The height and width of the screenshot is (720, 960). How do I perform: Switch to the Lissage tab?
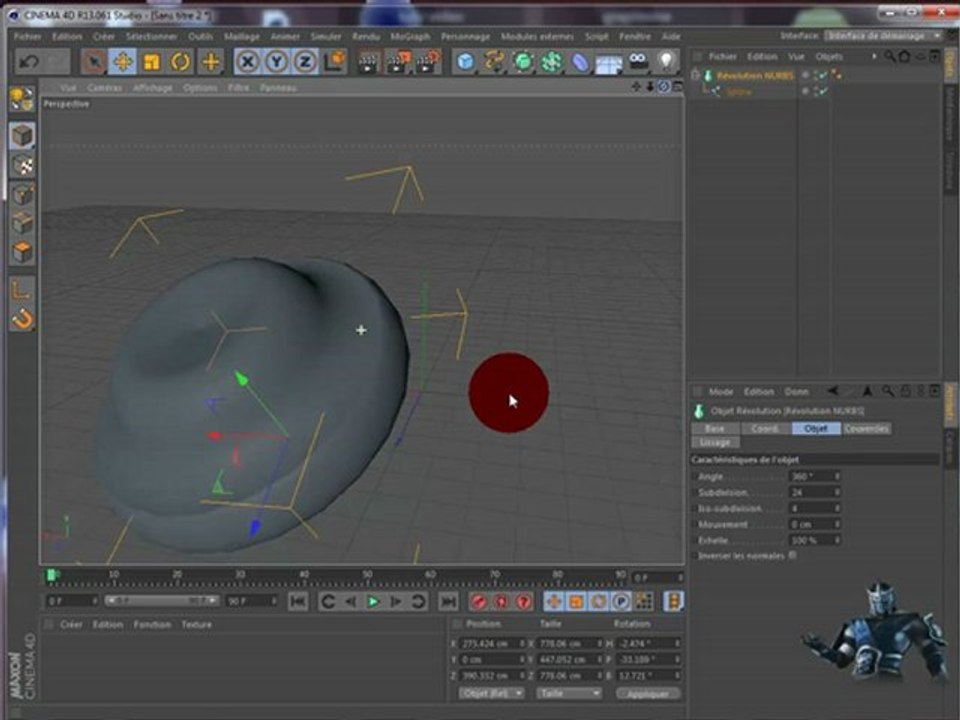point(715,442)
